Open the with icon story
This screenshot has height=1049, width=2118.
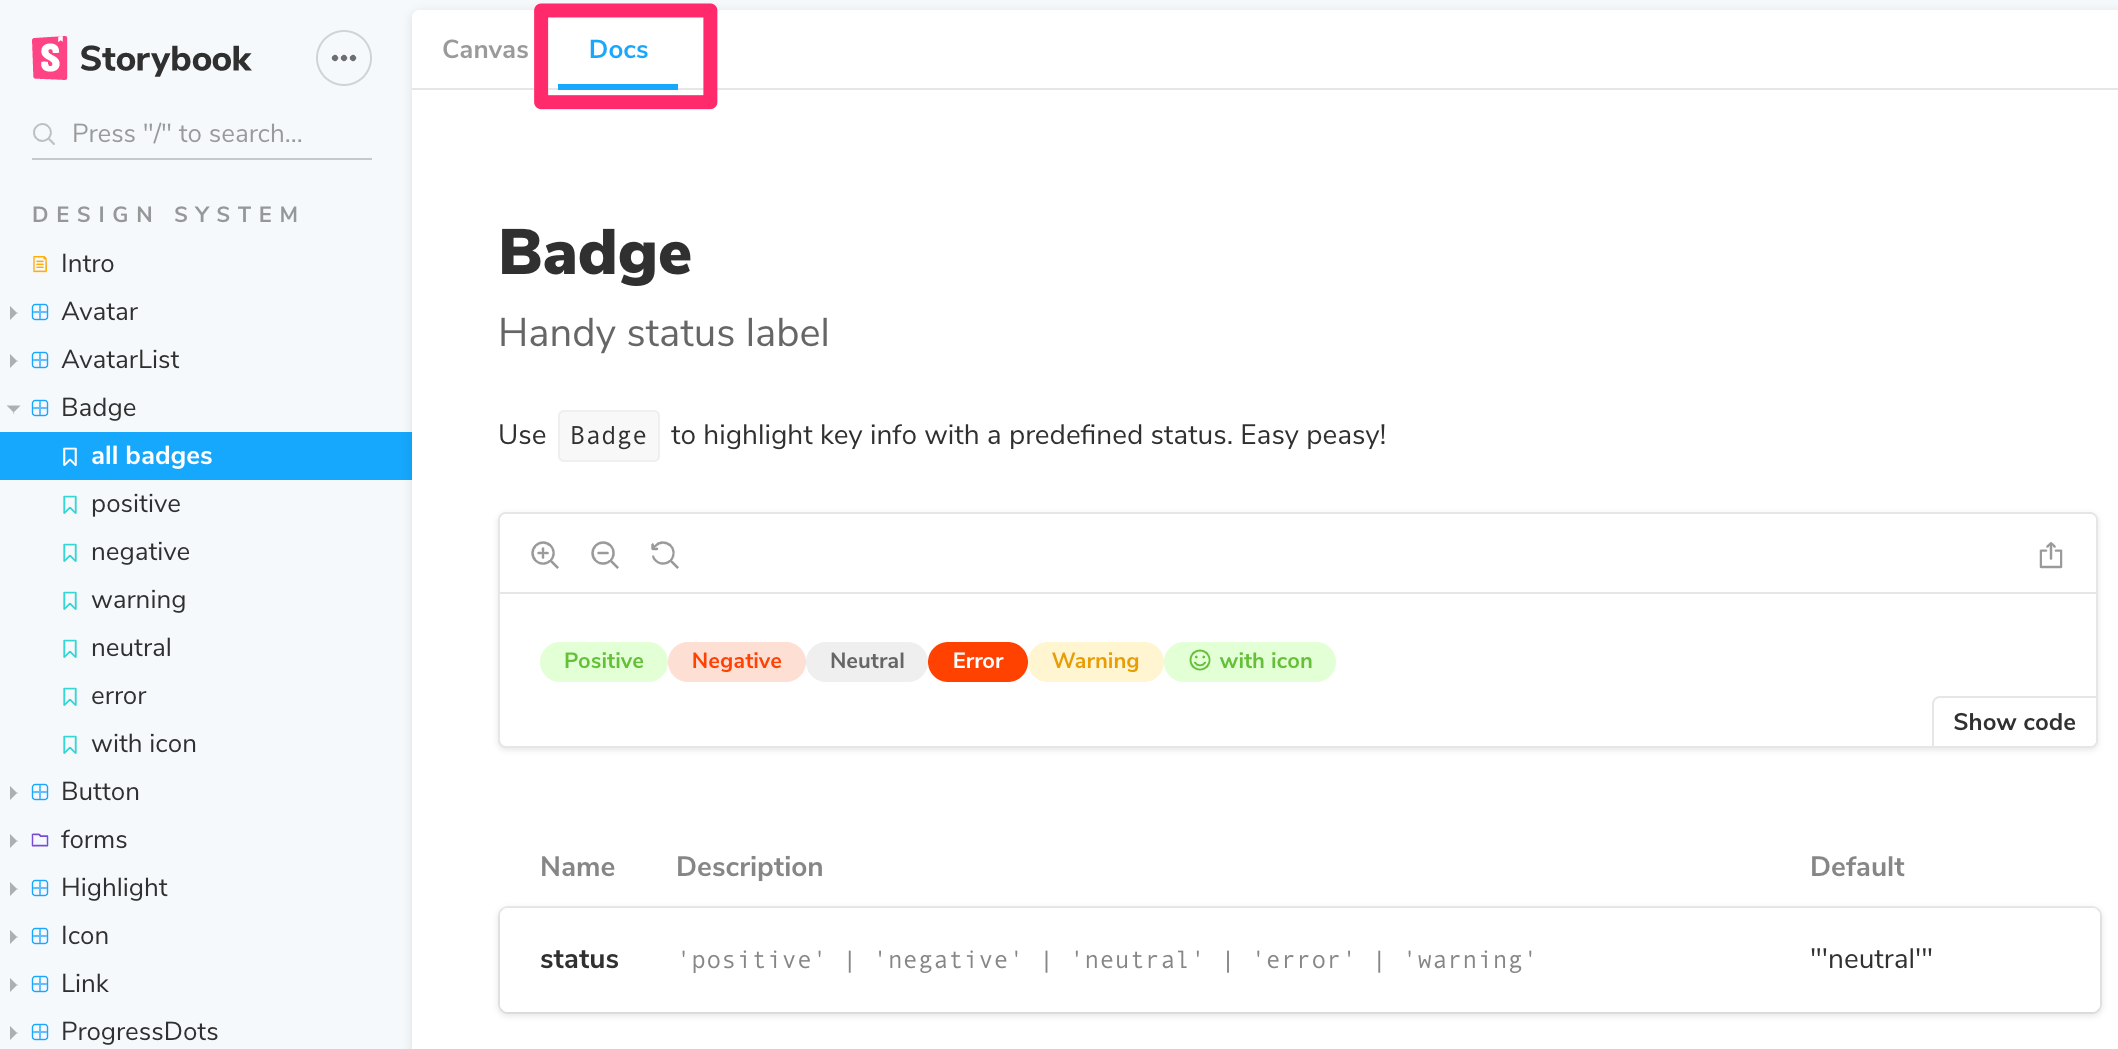[x=143, y=743]
